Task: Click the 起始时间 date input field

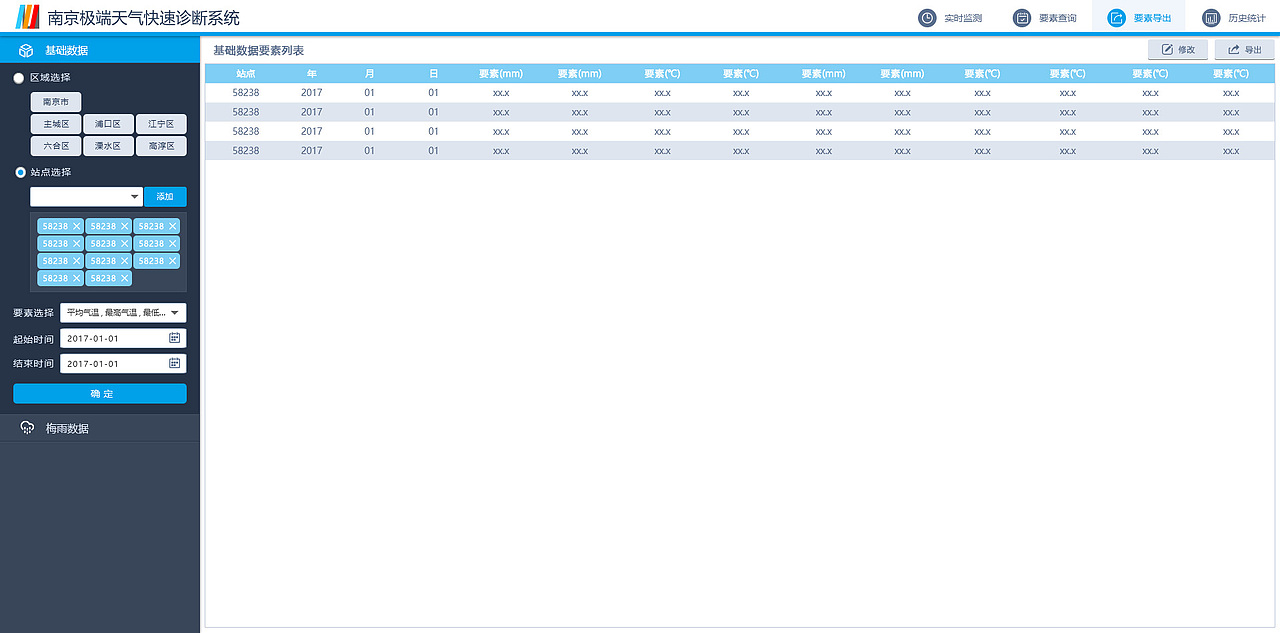Action: [123, 338]
